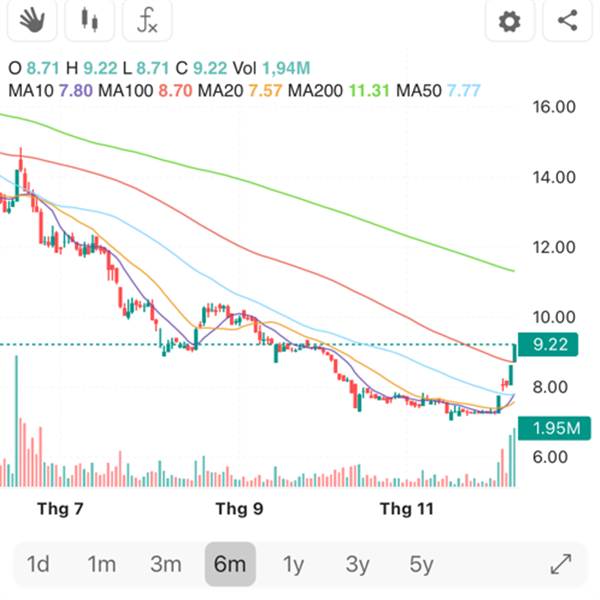Viewport: 600px width, 600px height.
Task: Switch to the 1d timeframe
Action: pos(38,564)
